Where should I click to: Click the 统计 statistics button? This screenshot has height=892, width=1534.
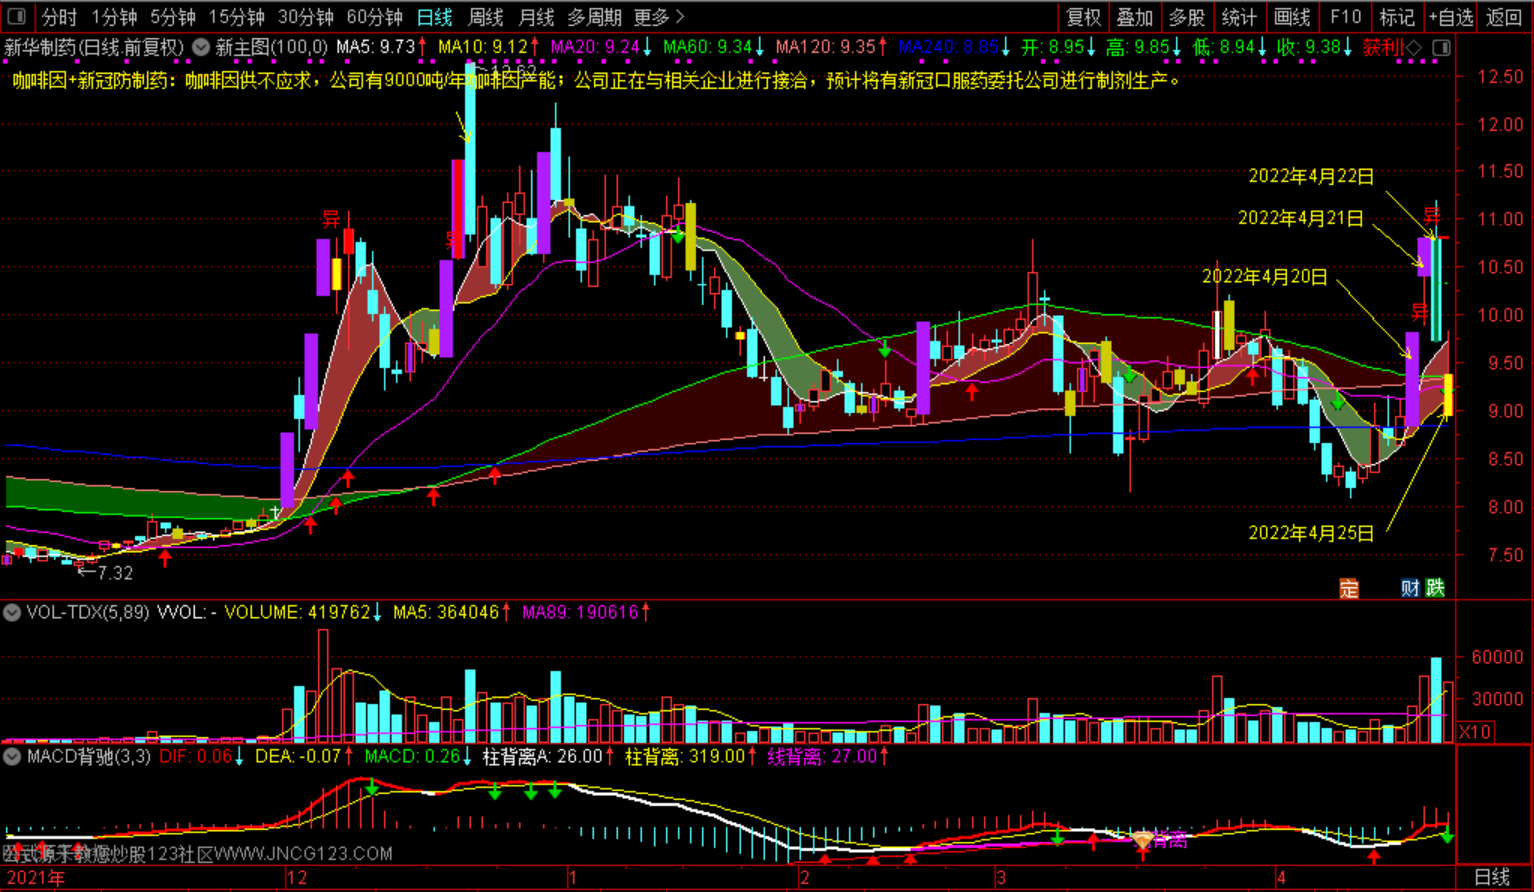(x=1239, y=17)
